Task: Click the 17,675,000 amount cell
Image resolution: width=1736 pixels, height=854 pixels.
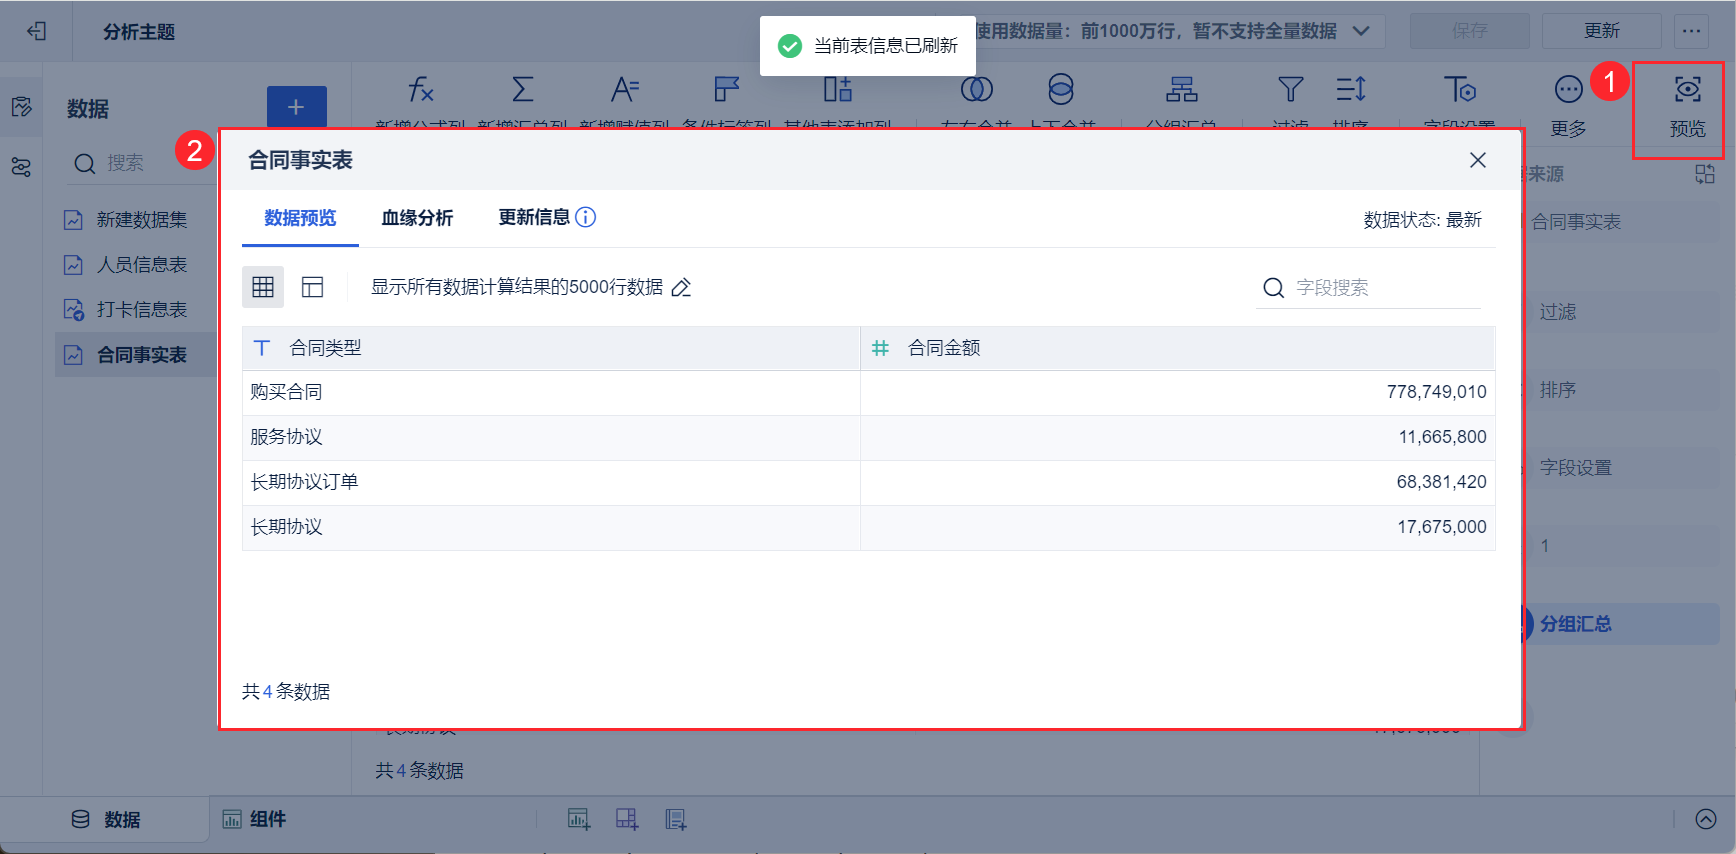Action: coord(1178,527)
